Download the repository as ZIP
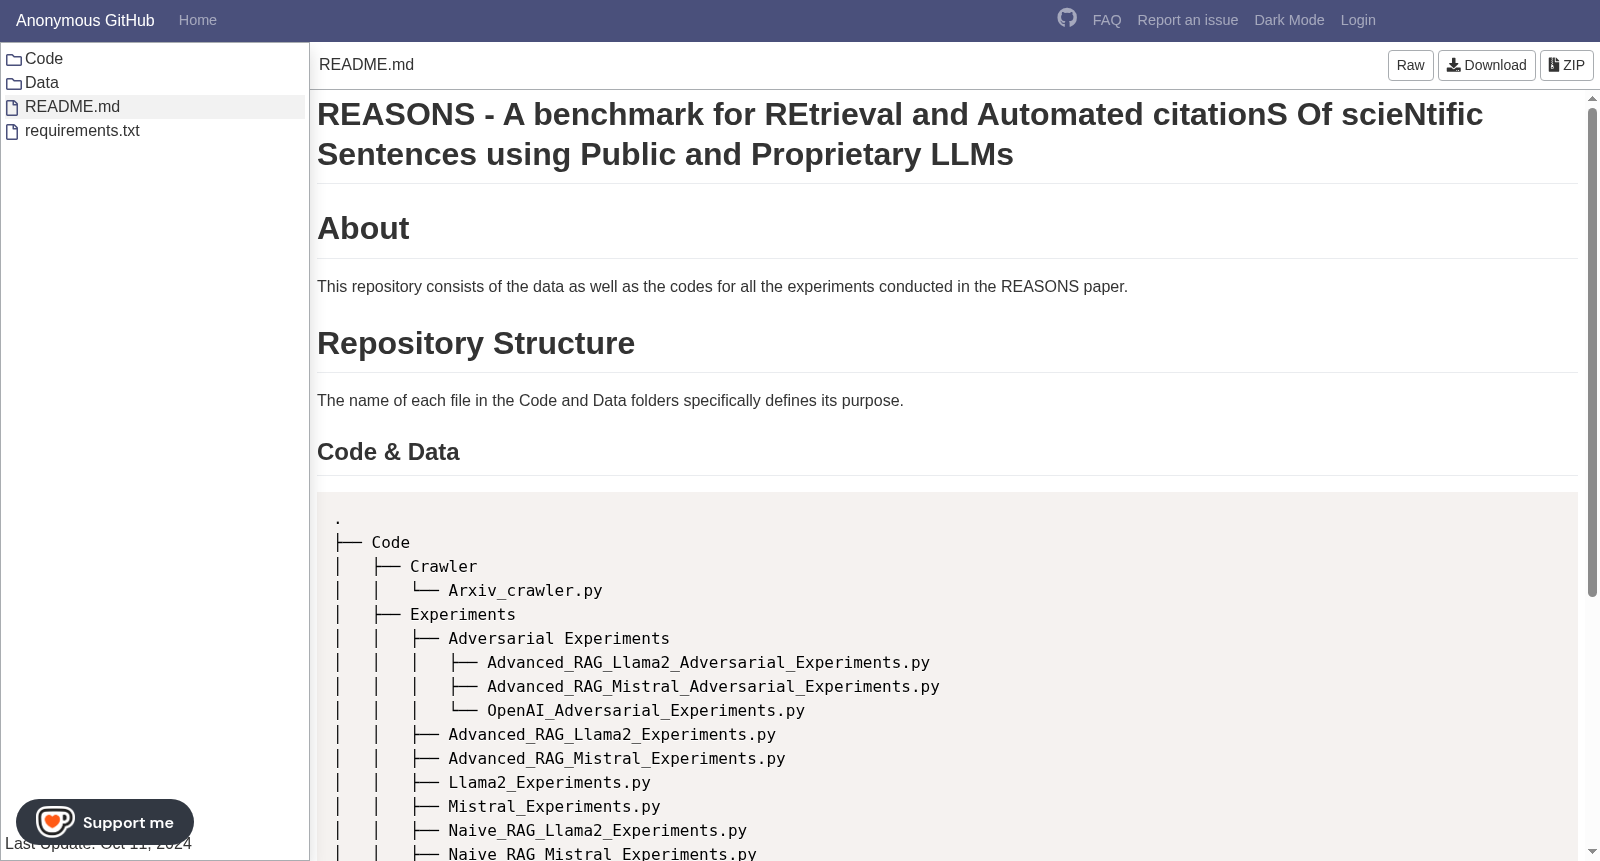The width and height of the screenshot is (1600, 861). (x=1566, y=65)
